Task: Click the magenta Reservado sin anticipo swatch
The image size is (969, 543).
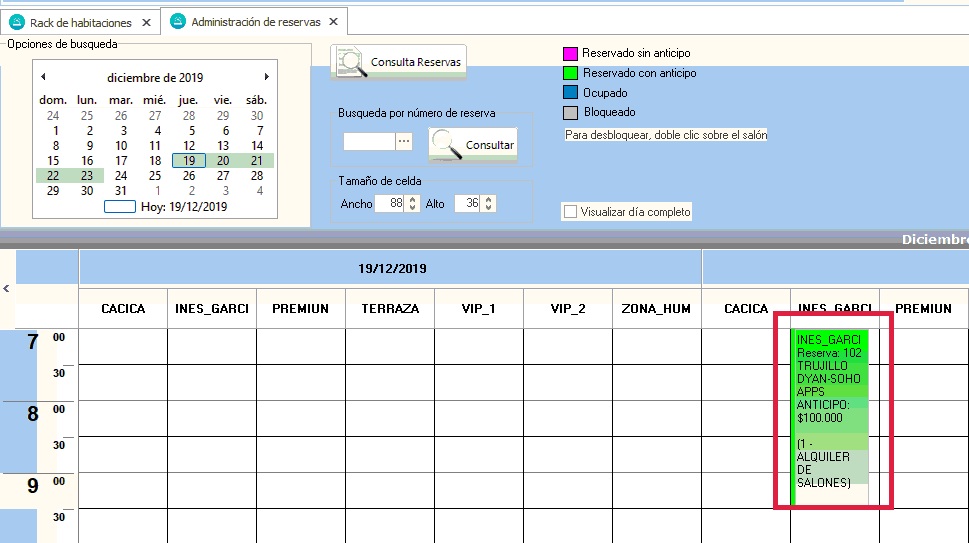Action: pos(570,54)
